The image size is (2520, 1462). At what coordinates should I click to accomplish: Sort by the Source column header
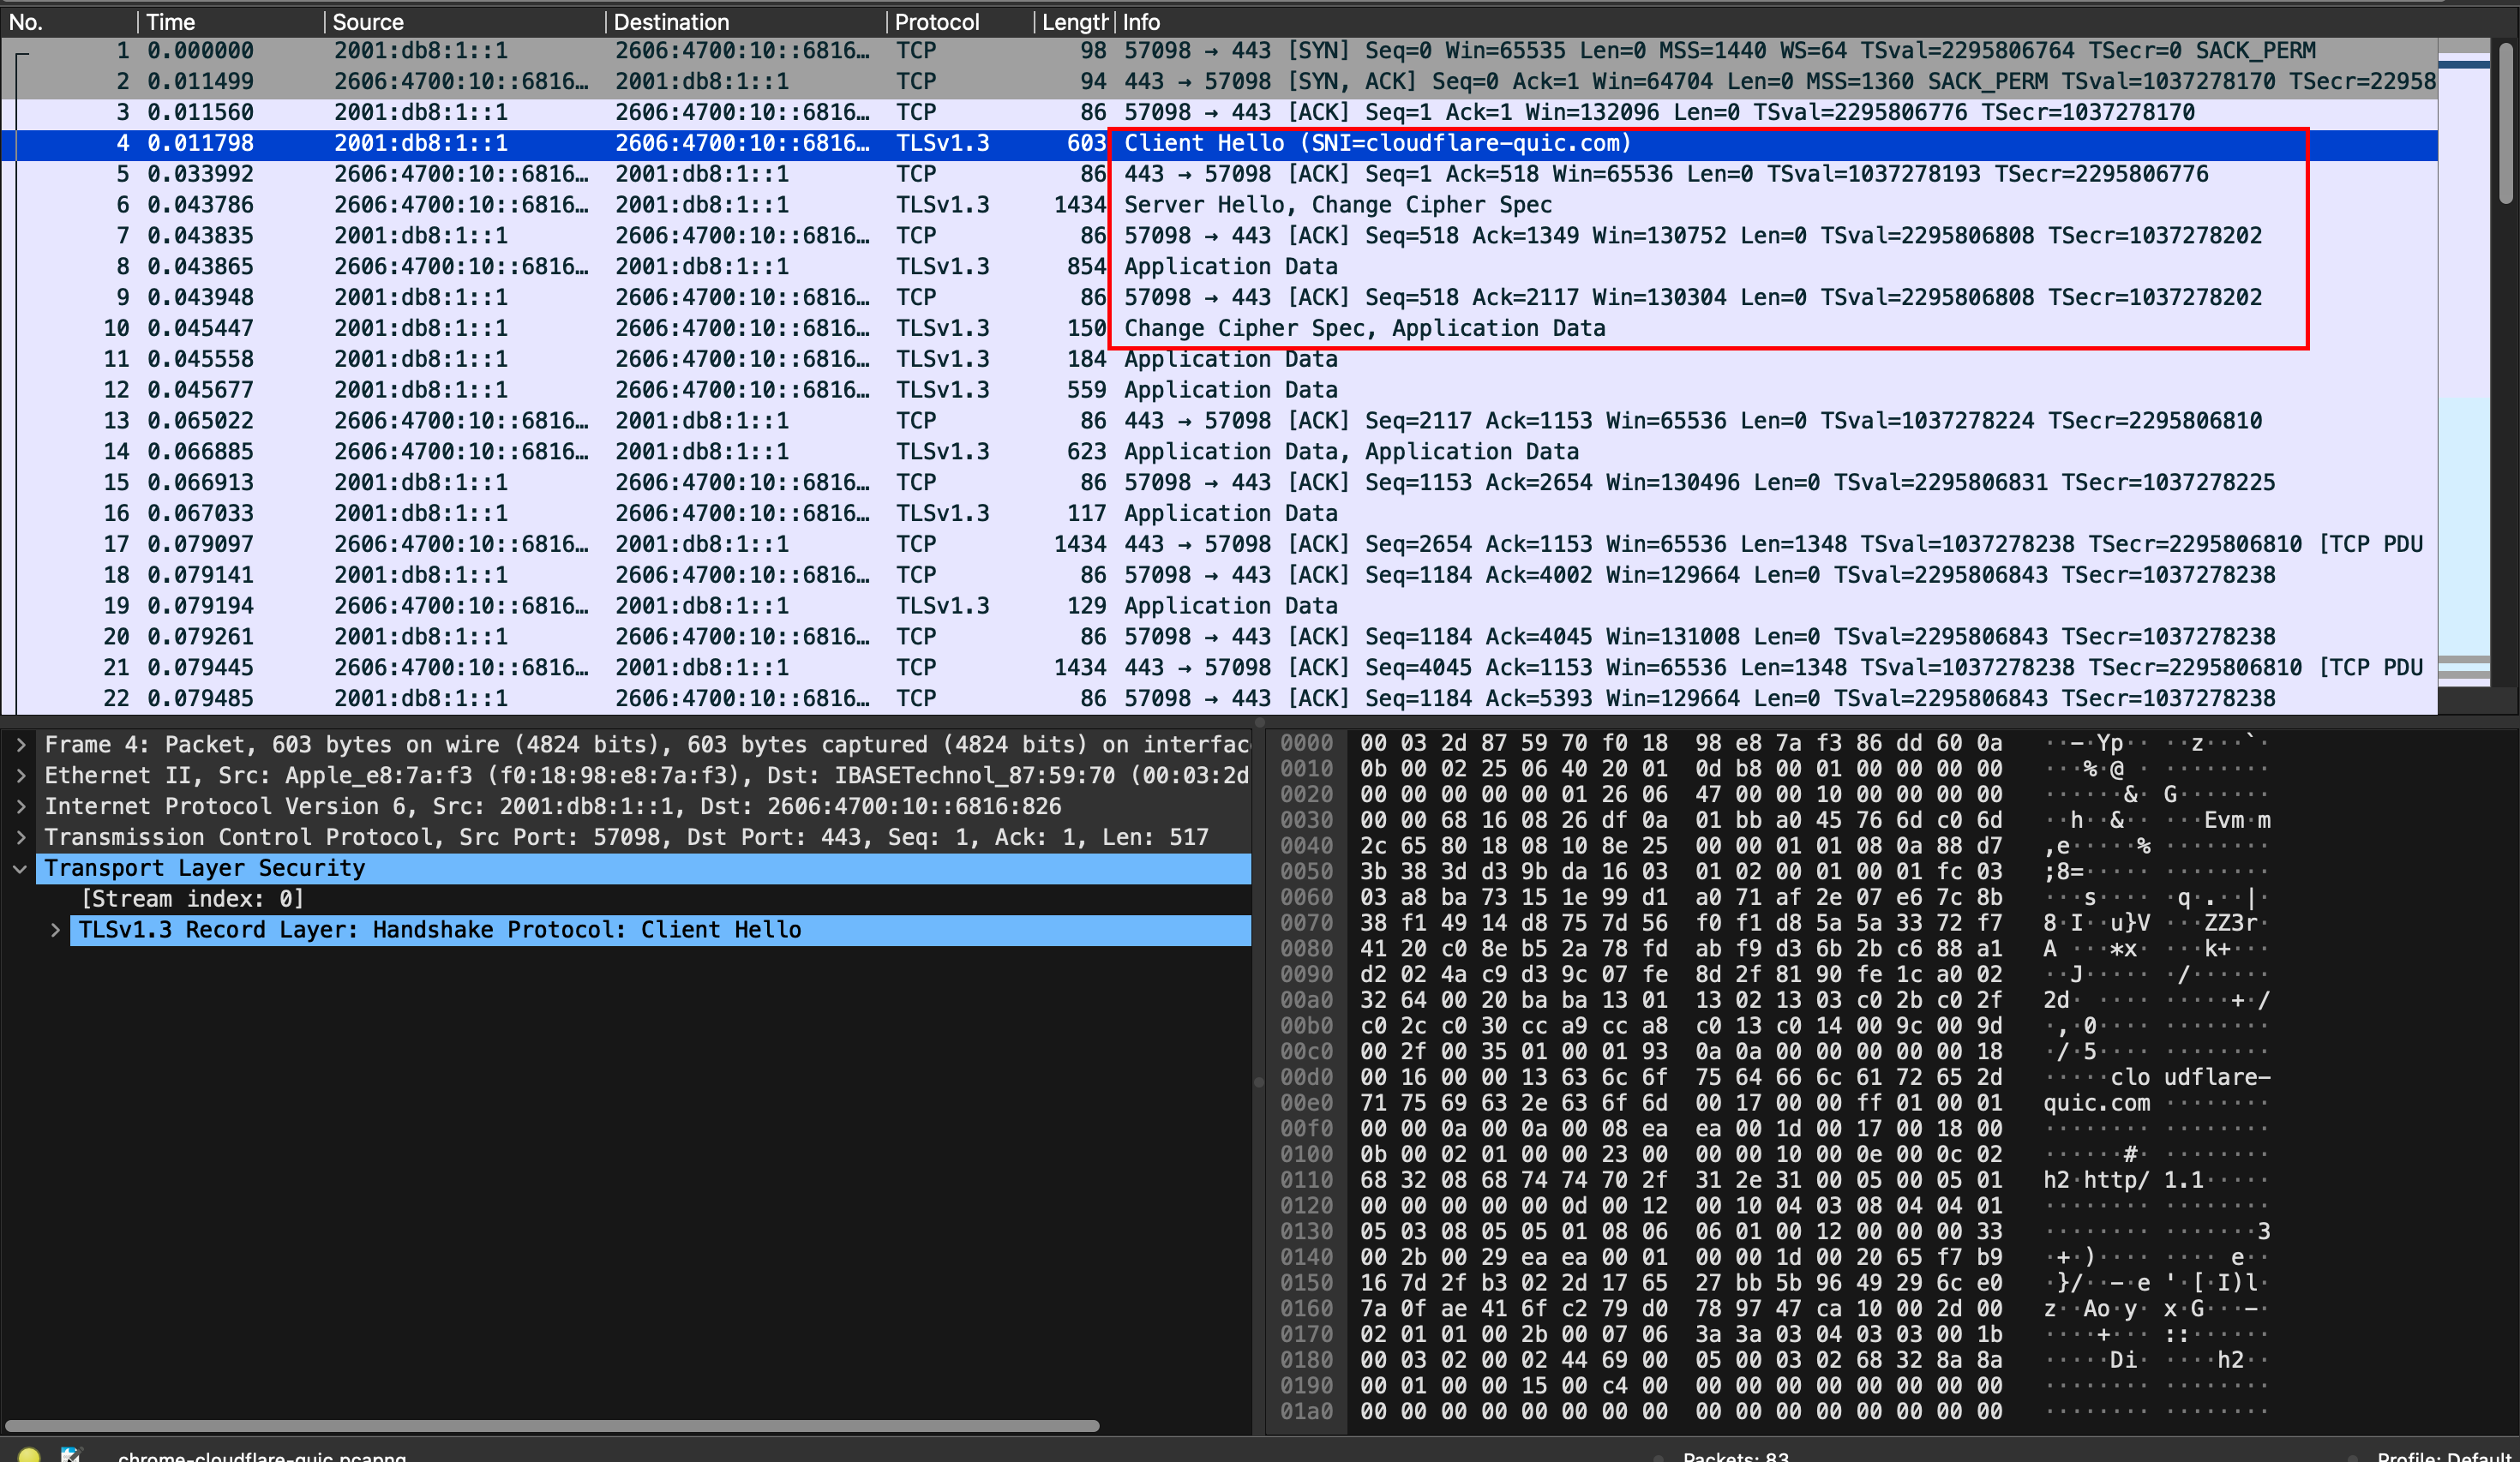[x=464, y=22]
